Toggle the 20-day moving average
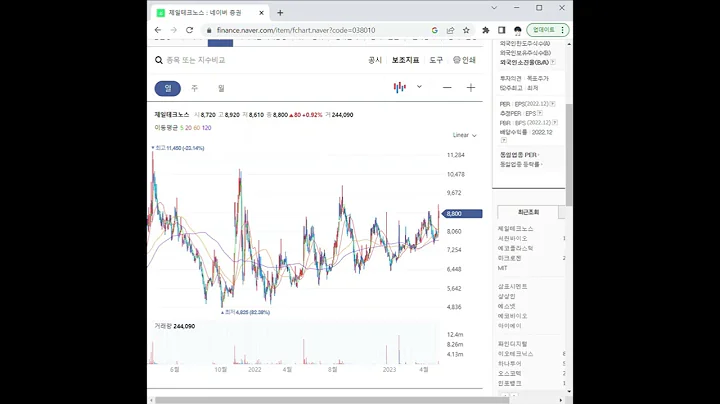 (x=188, y=128)
